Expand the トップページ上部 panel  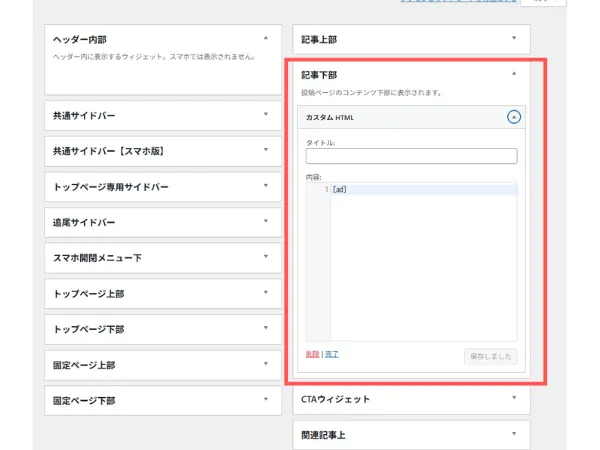tap(265, 293)
